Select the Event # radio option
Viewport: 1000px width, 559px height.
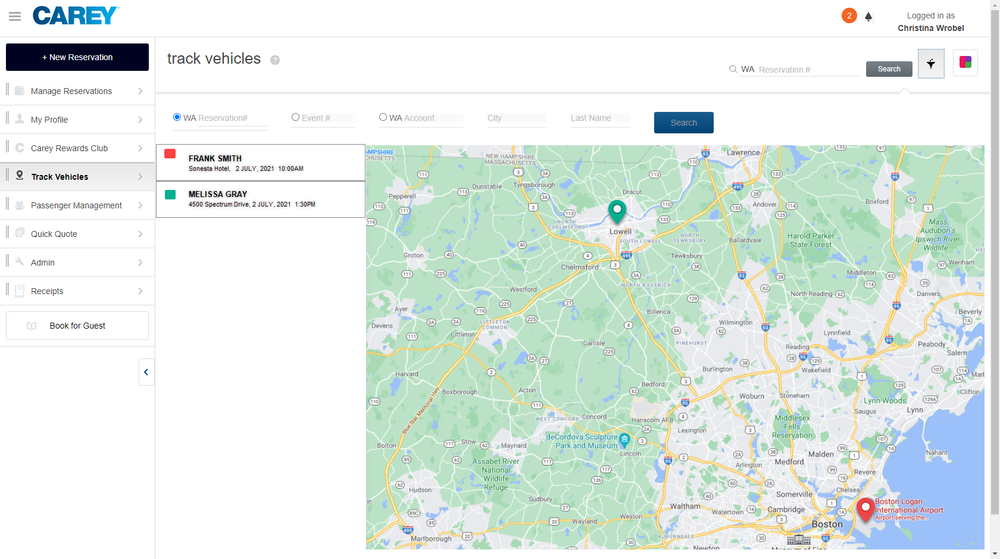point(295,117)
